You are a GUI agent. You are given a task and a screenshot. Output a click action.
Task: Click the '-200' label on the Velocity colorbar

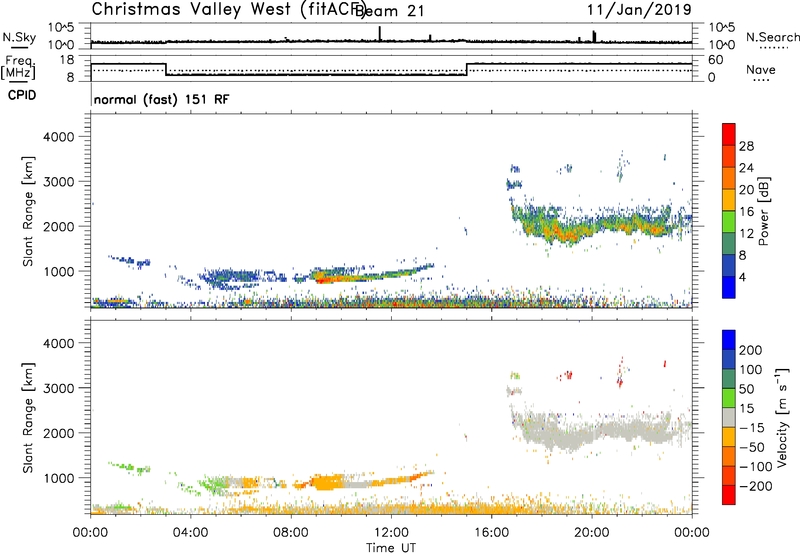pos(756,486)
